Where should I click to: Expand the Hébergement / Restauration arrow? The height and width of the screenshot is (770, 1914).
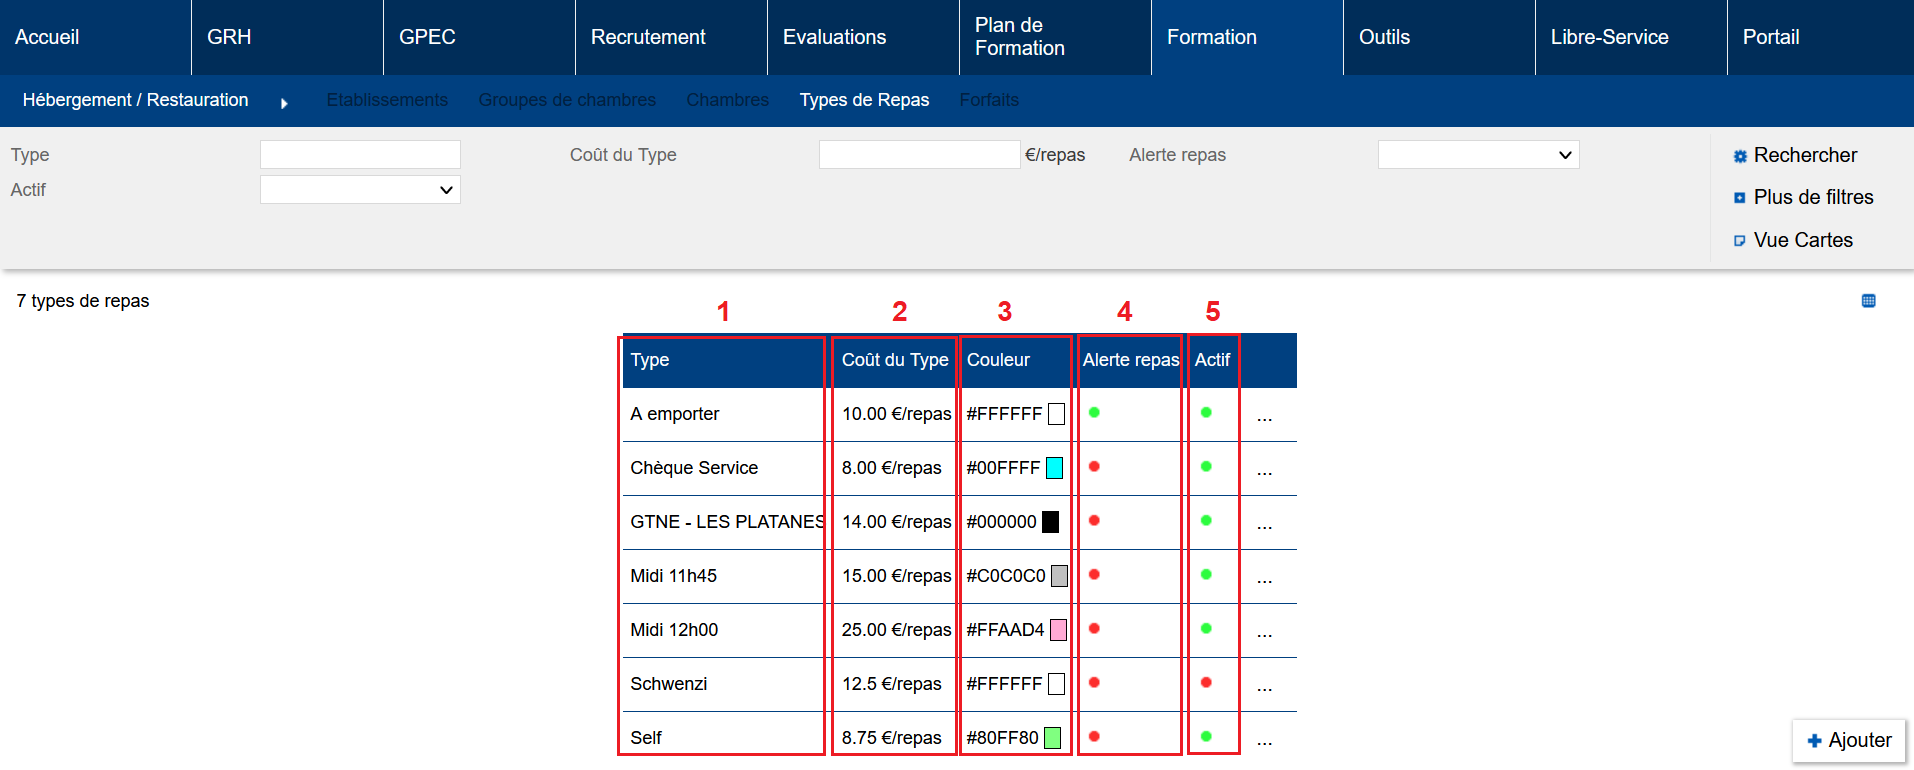(284, 103)
